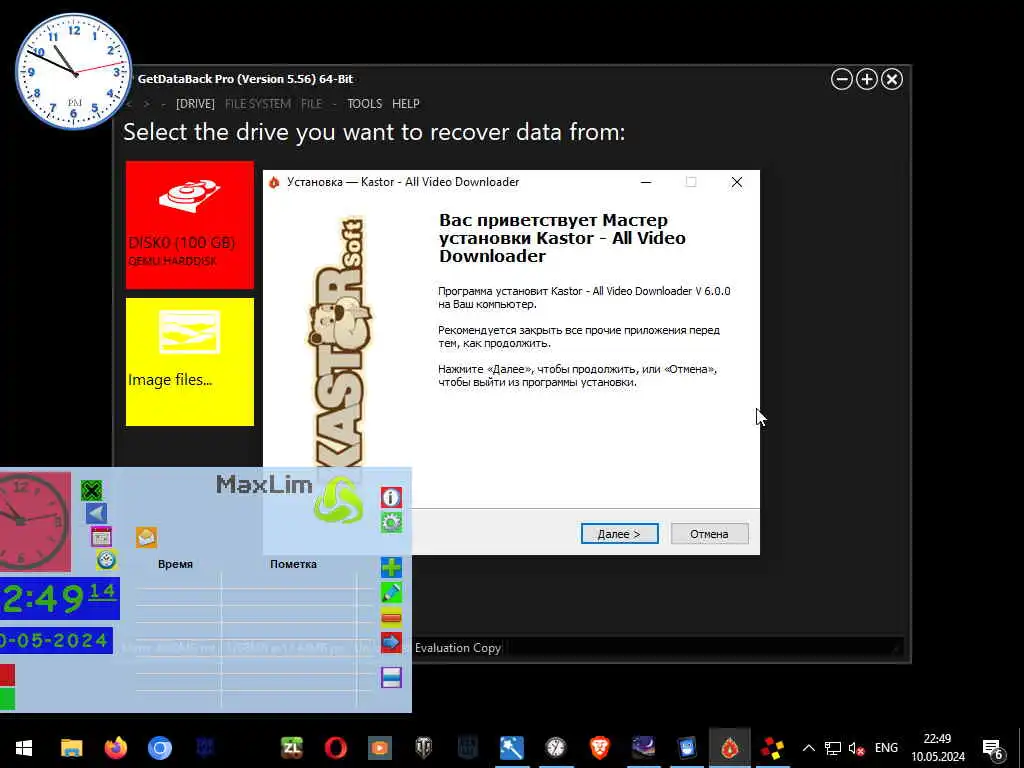Open the green ZL taskbar icon
This screenshot has height=768, width=1024.
tap(292, 748)
